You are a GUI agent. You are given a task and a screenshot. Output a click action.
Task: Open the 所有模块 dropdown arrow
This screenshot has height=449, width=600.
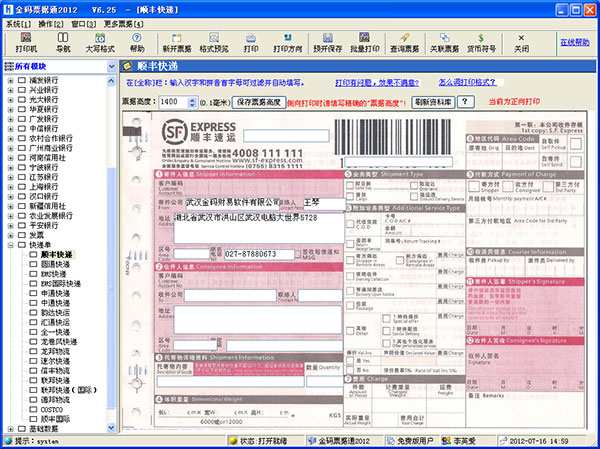click(x=111, y=67)
